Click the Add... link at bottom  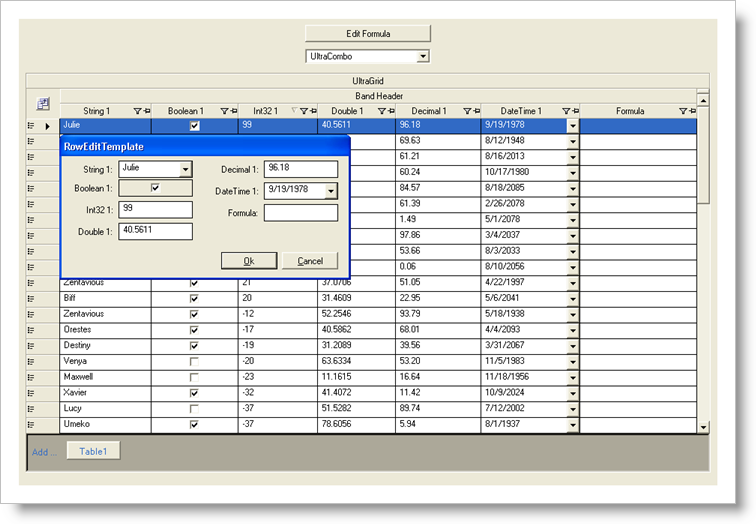(x=44, y=452)
